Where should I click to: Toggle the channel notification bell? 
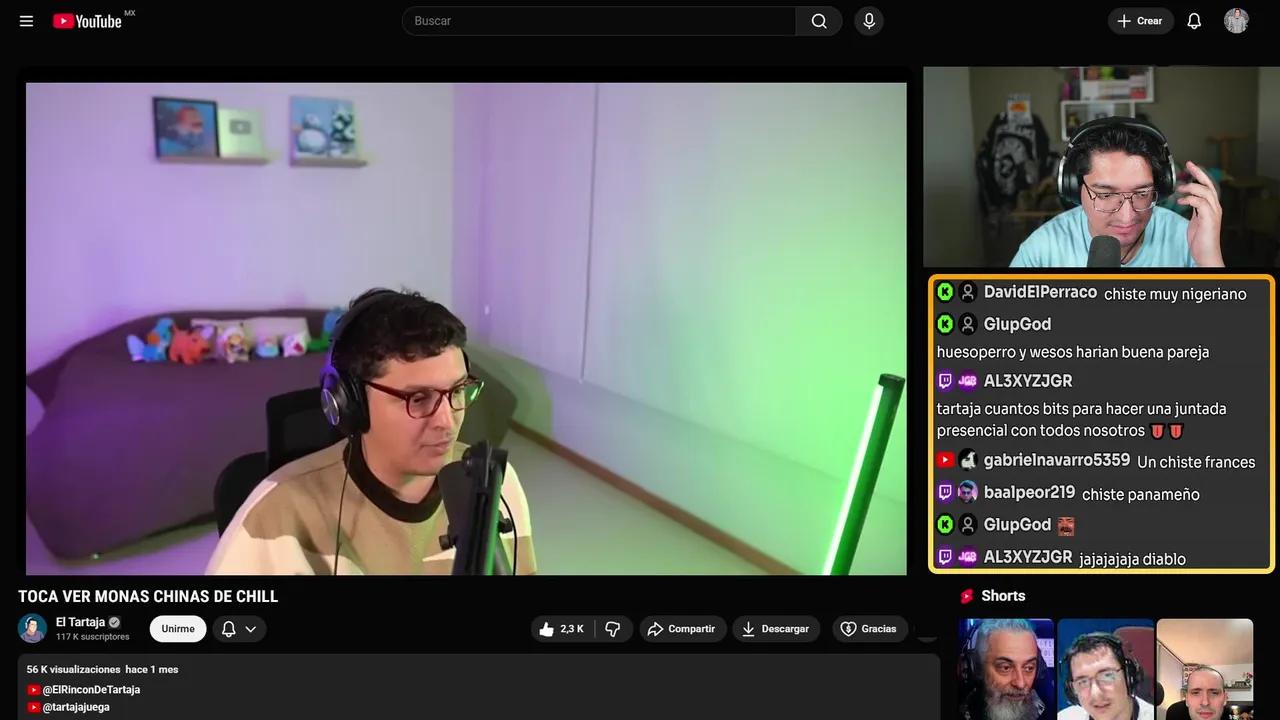coord(228,629)
